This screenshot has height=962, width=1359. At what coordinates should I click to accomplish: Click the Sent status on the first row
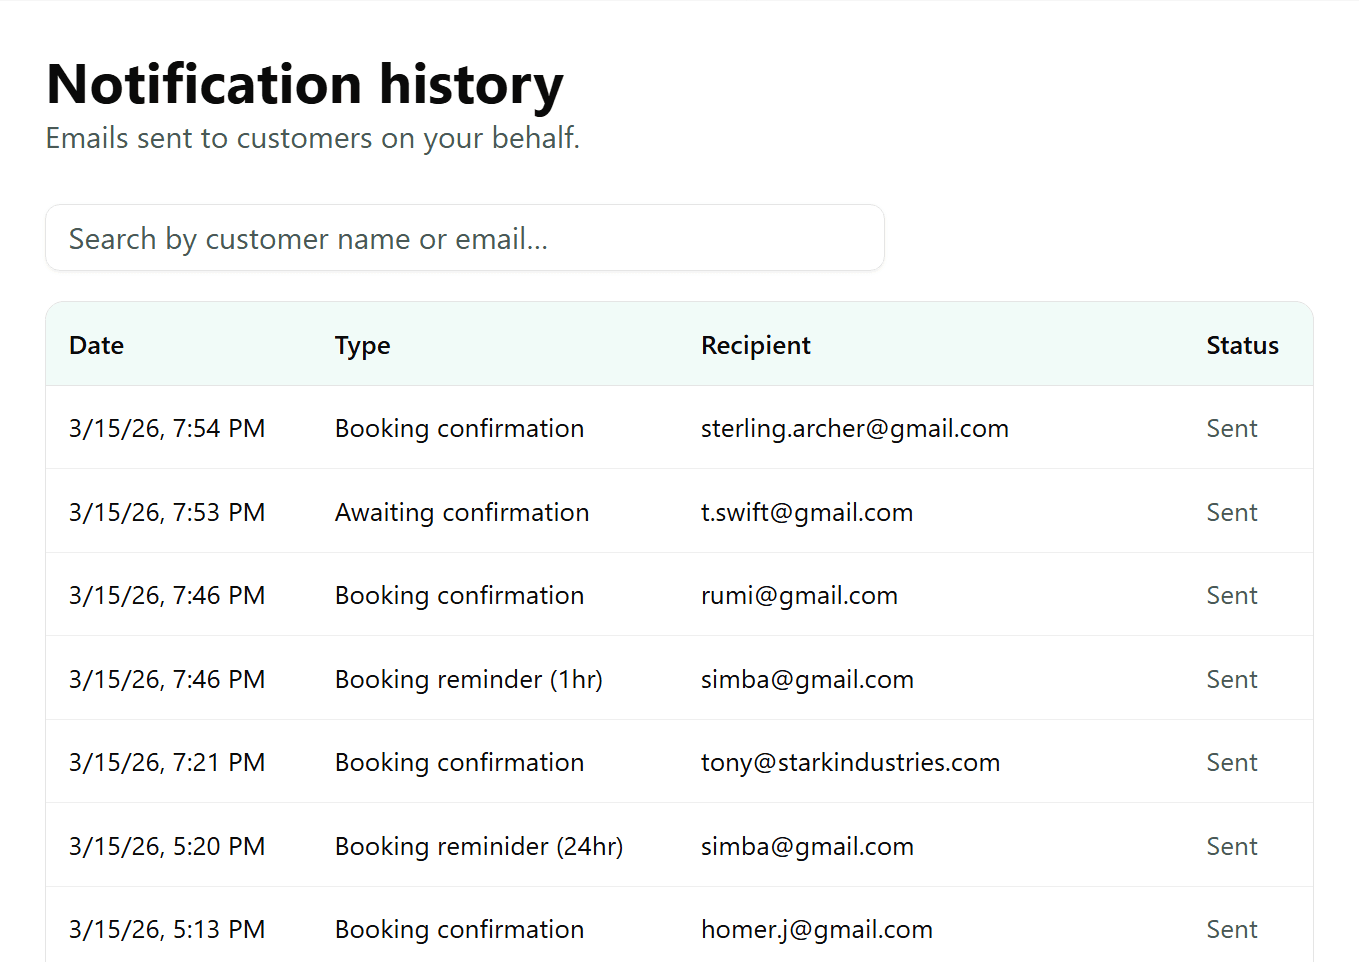1231,428
